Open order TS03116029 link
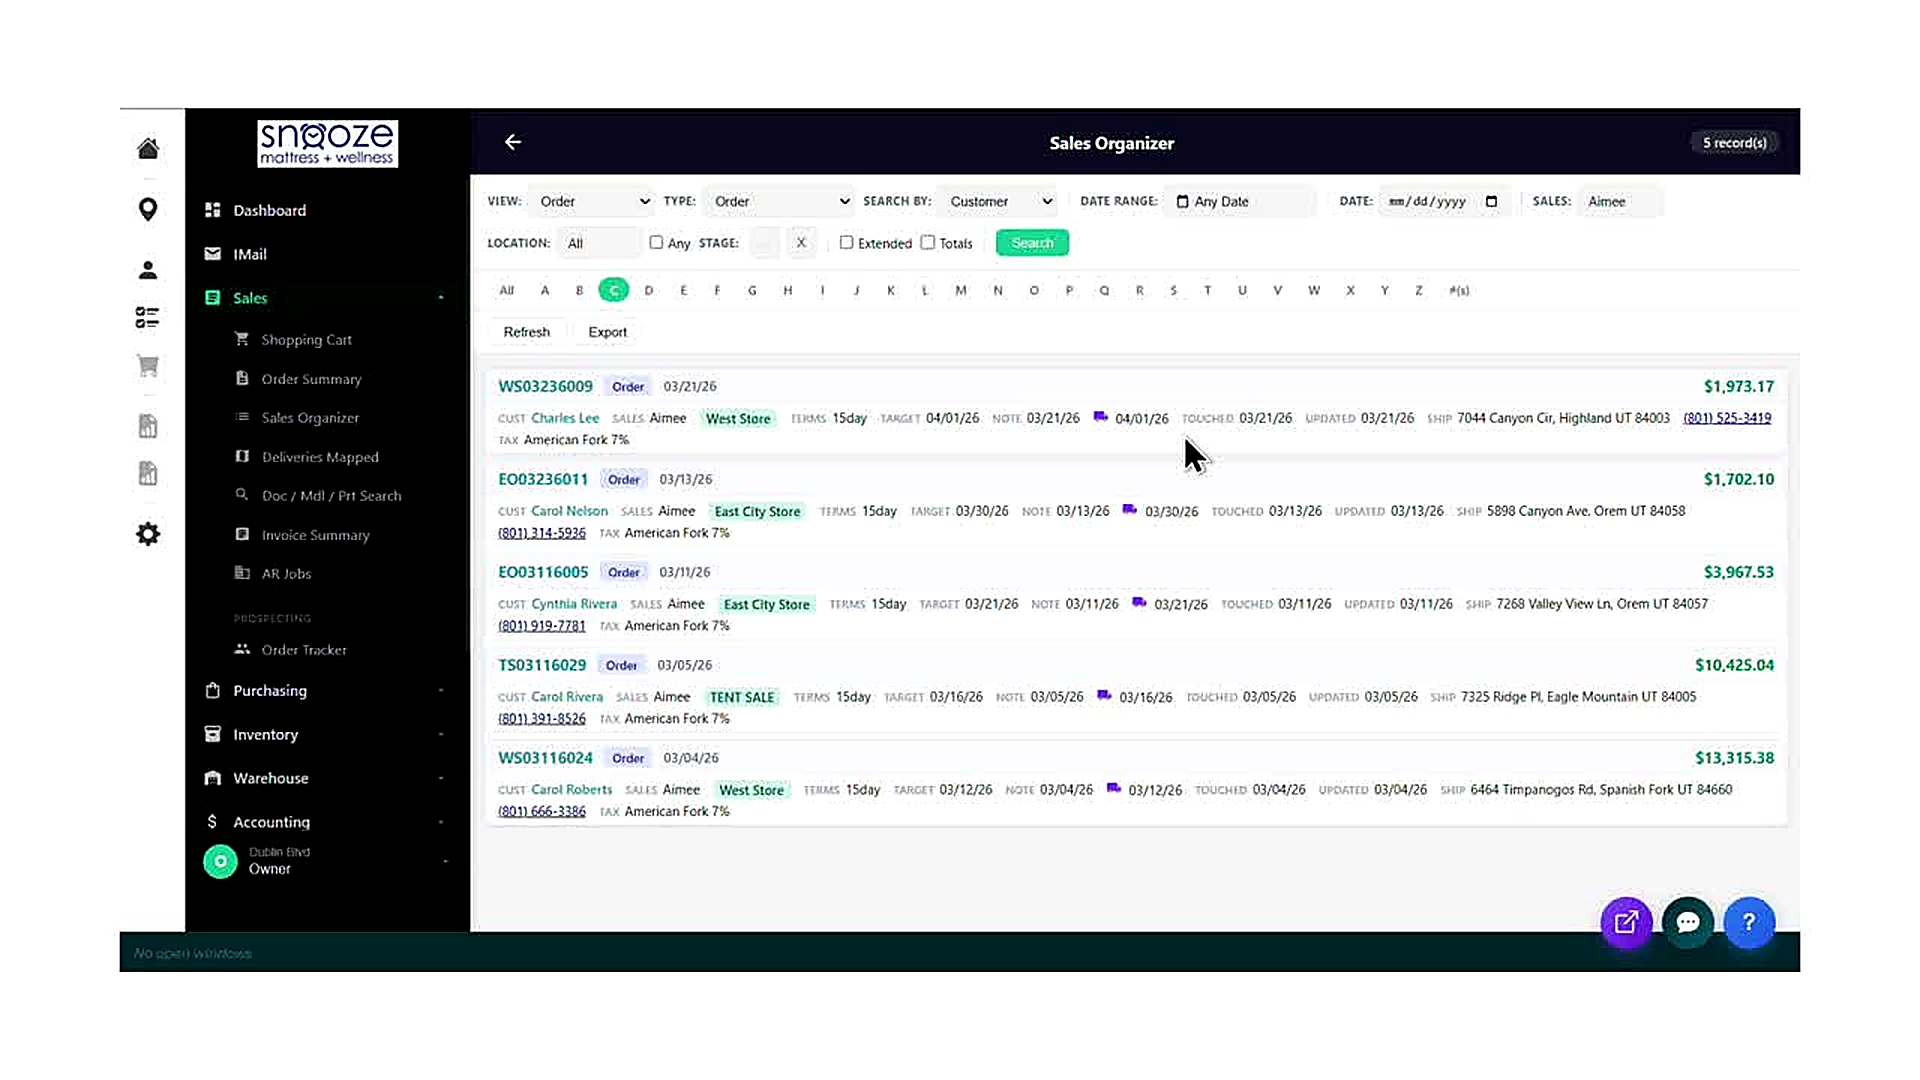1920x1080 pixels. 542,665
